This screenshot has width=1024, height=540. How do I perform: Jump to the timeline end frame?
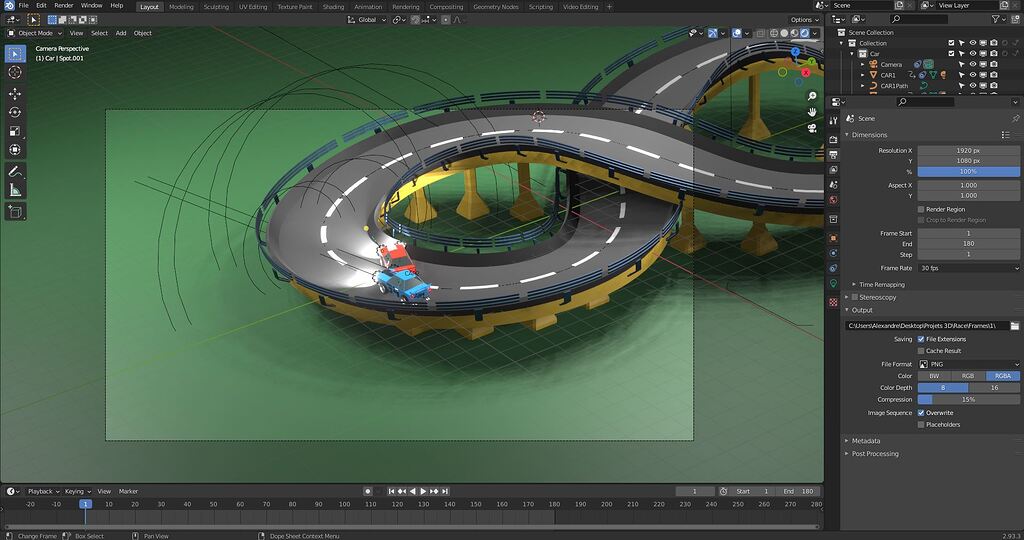coord(445,491)
